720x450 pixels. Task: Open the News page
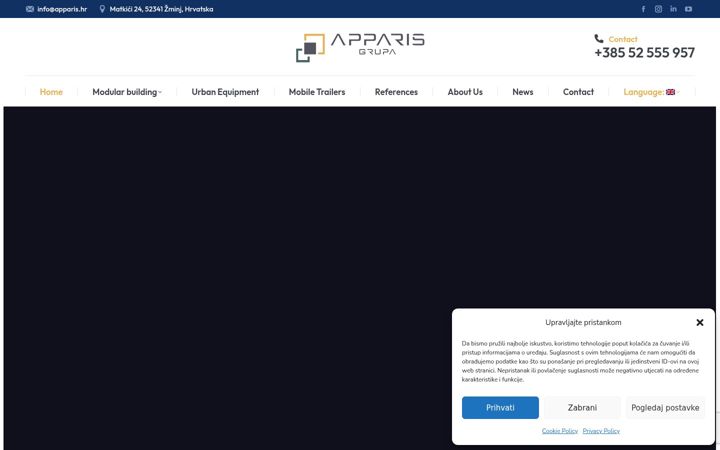tap(523, 92)
